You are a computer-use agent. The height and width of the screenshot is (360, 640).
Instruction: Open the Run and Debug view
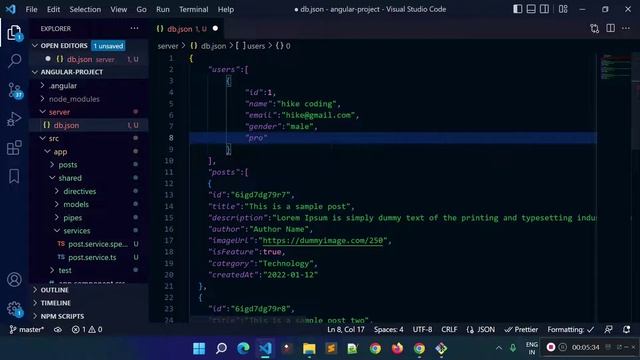coord(14,119)
